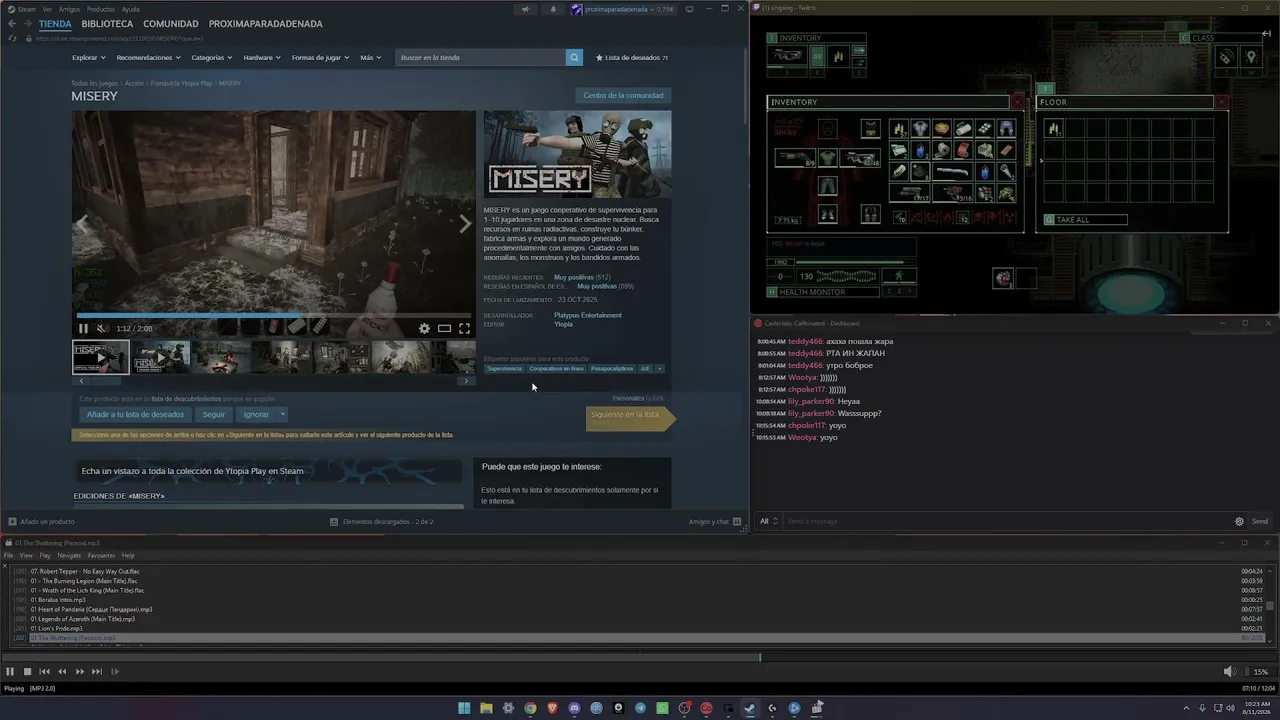Switch trailer to theater mode
The image size is (1280, 720).
point(444,328)
